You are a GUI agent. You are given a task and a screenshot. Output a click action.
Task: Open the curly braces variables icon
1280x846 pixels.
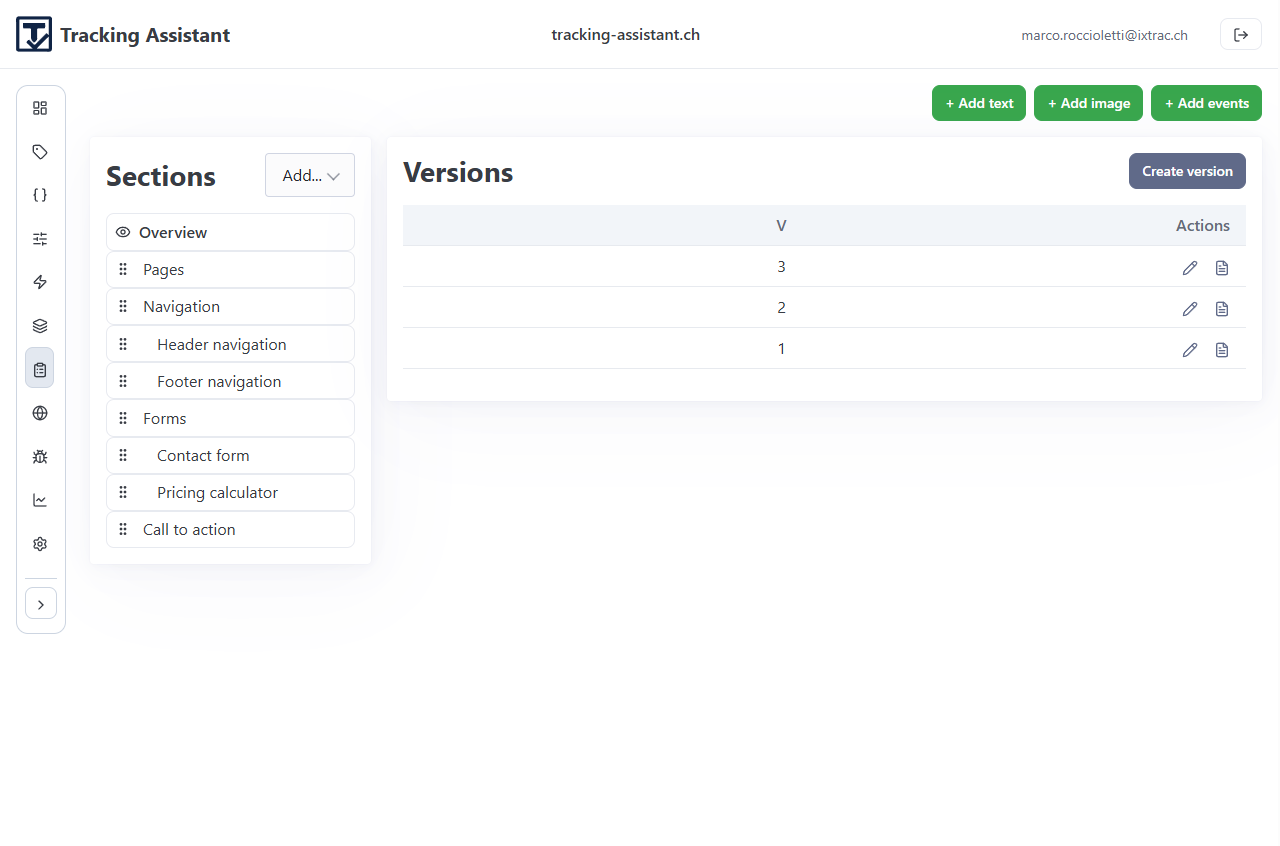[40, 195]
